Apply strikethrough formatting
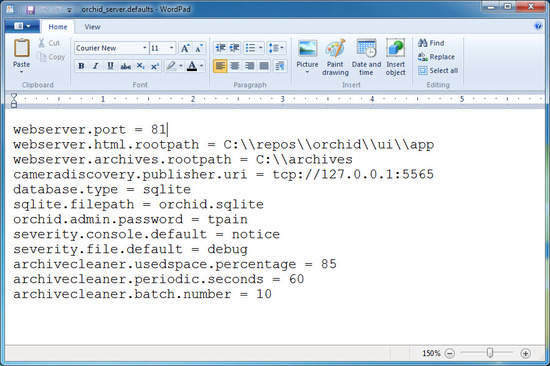 [125, 66]
